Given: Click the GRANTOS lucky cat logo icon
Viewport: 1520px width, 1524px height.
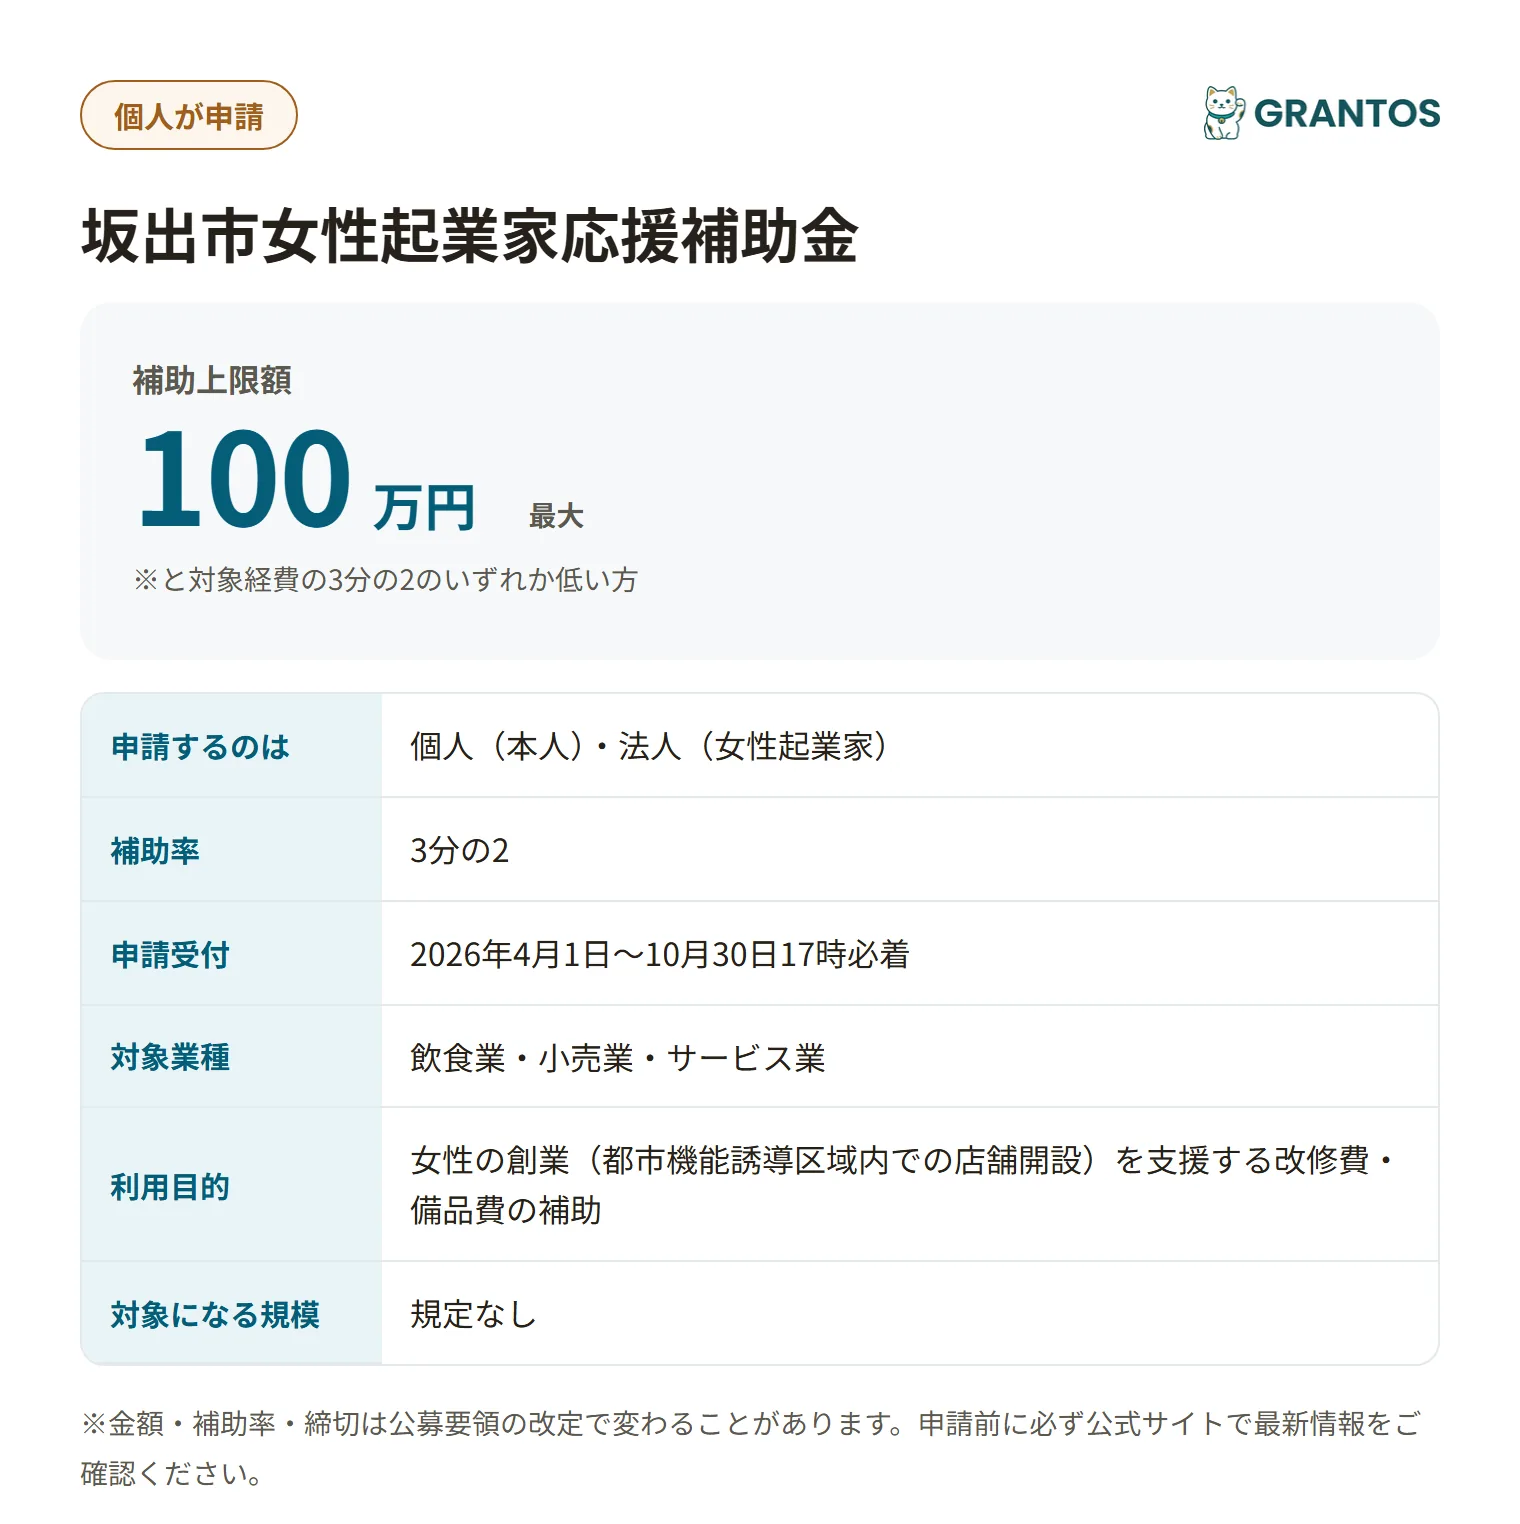Looking at the screenshot, I should pyautogui.click(x=1224, y=113).
